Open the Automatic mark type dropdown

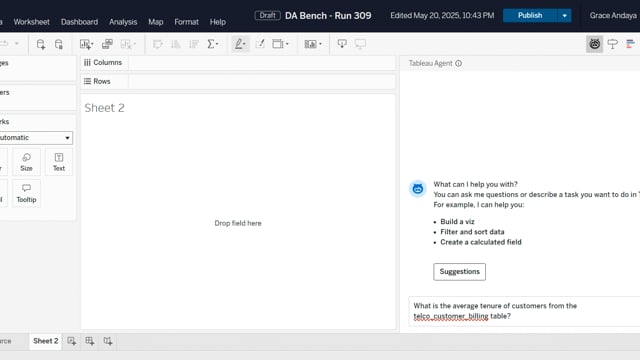pyautogui.click(x=36, y=138)
